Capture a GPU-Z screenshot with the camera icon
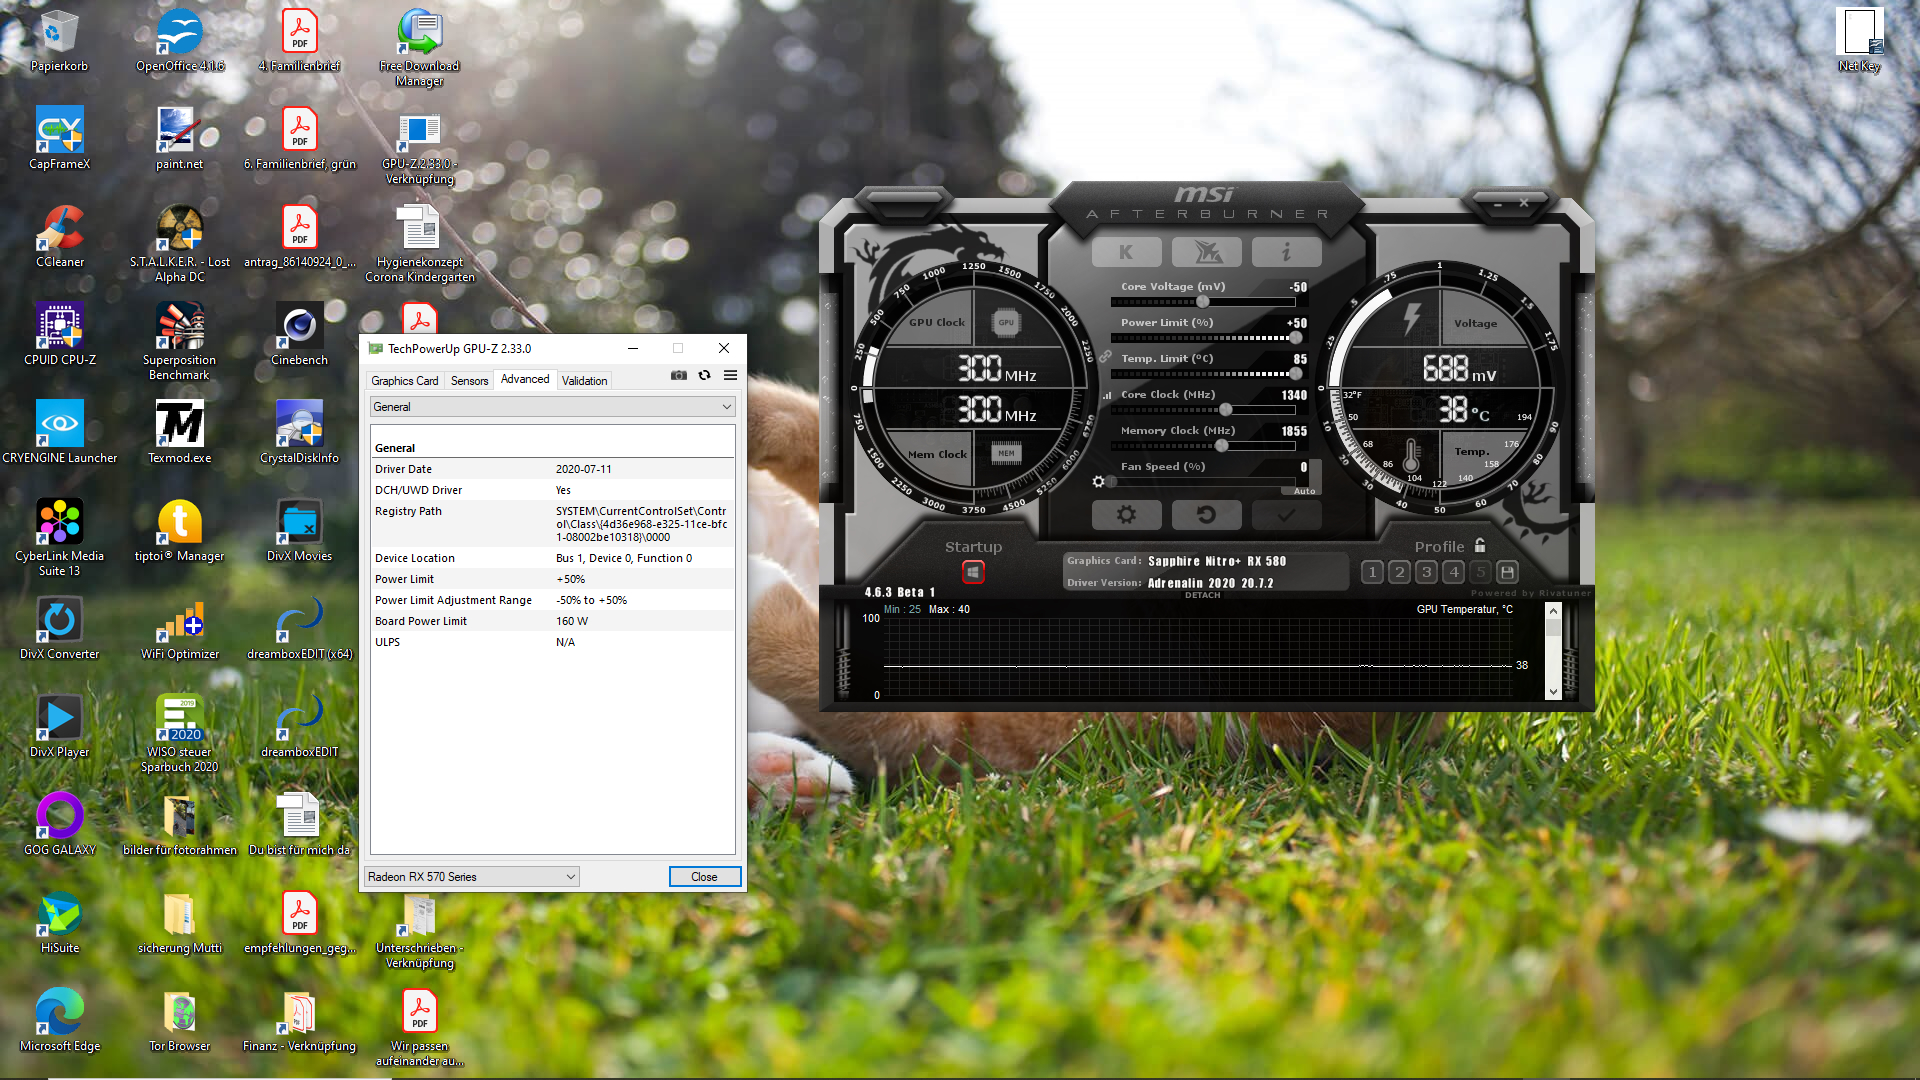 point(679,375)
